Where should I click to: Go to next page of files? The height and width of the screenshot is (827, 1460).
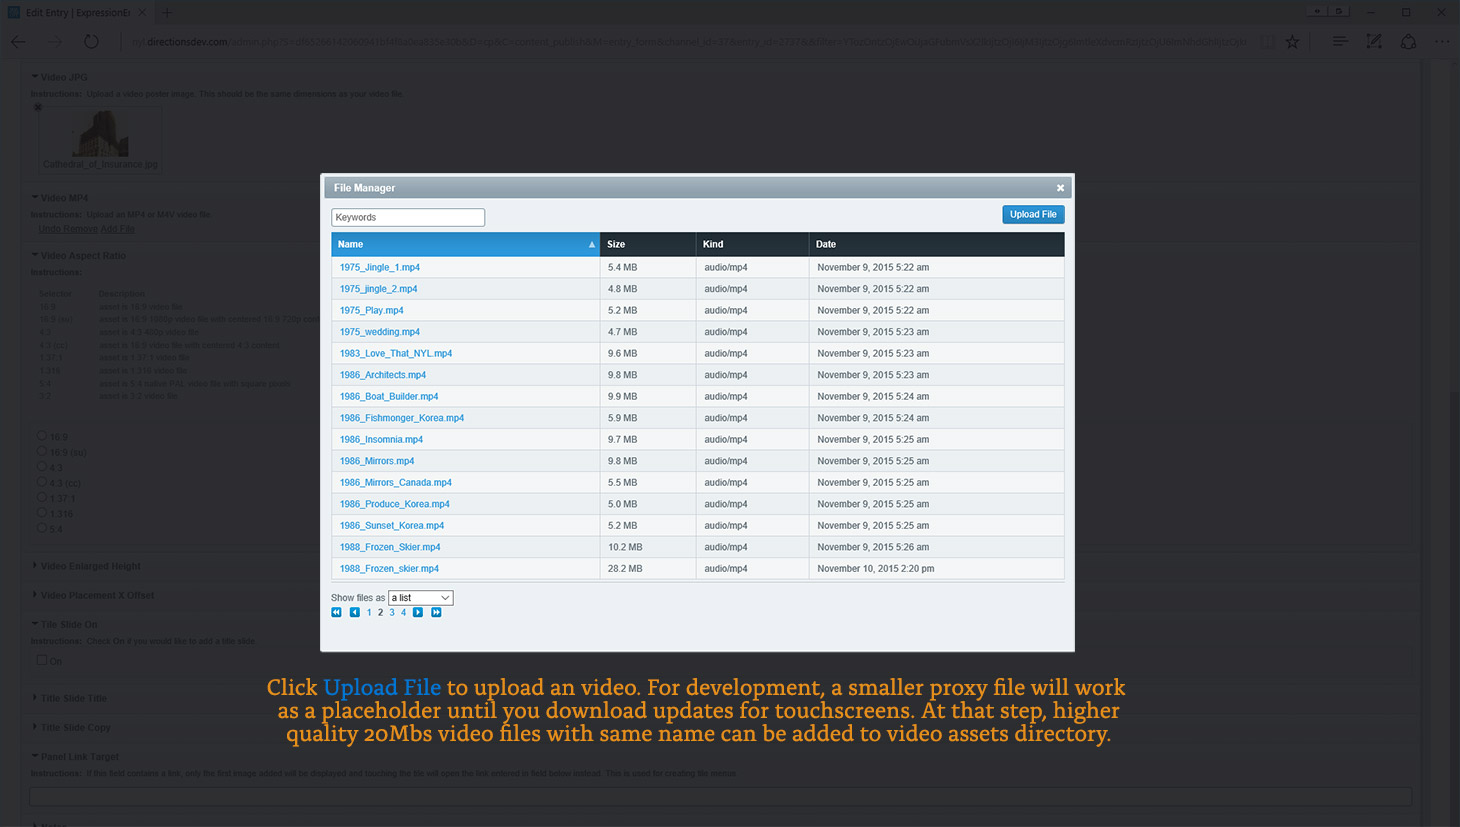[x=418, y=613]
